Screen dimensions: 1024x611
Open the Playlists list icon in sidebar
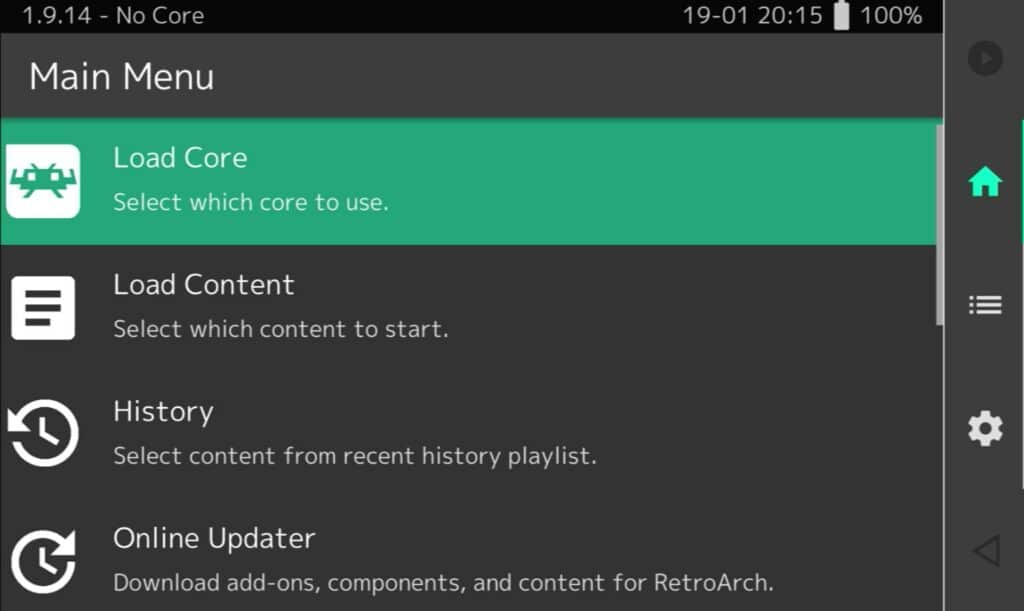985,305
